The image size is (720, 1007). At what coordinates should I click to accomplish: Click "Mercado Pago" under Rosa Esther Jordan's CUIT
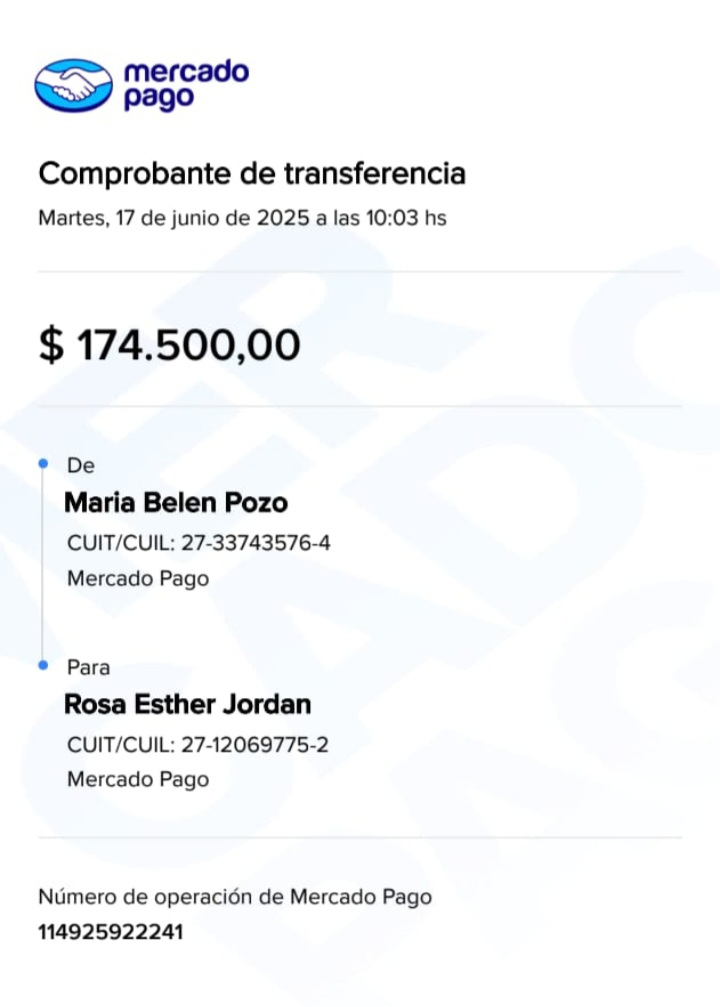pyautogui.click(x=138, y=779)
